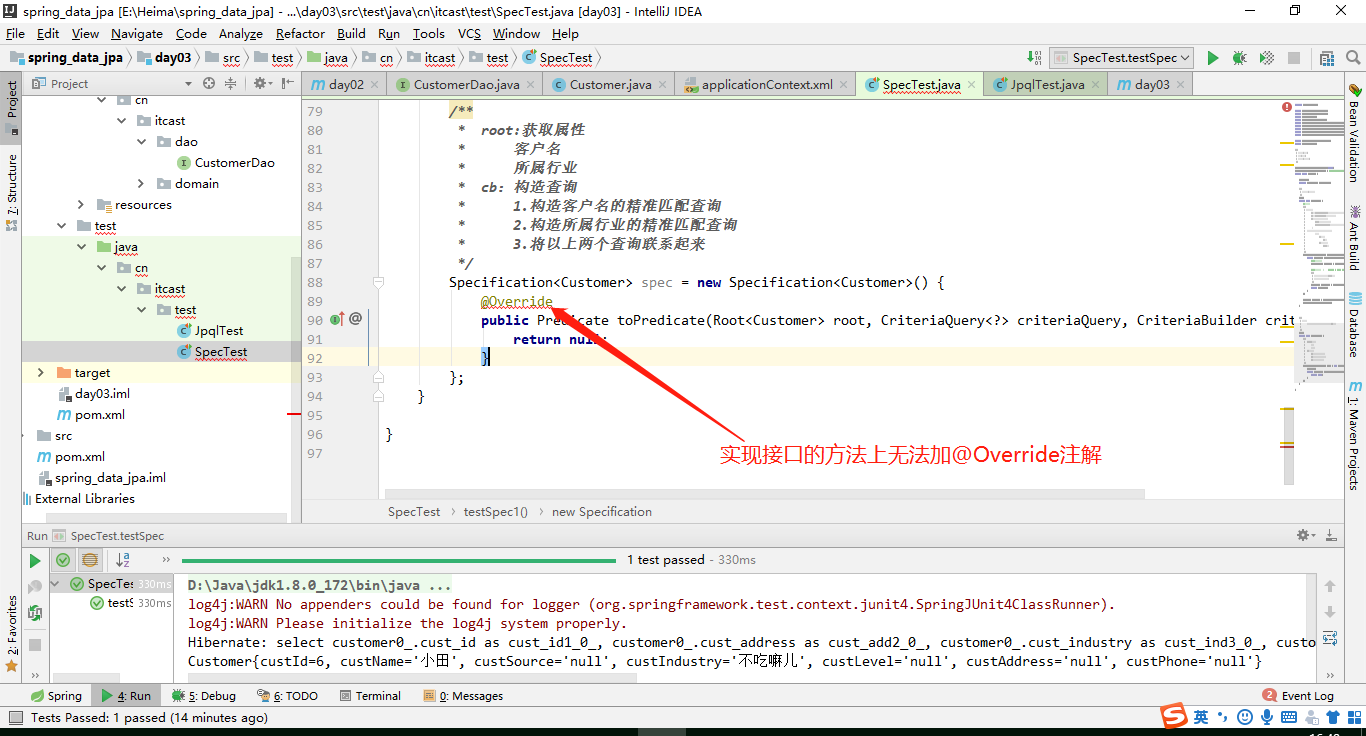Viewport: 1366px width, 736px height.
Task: Open the VCS menu
Action: [470, 33]
